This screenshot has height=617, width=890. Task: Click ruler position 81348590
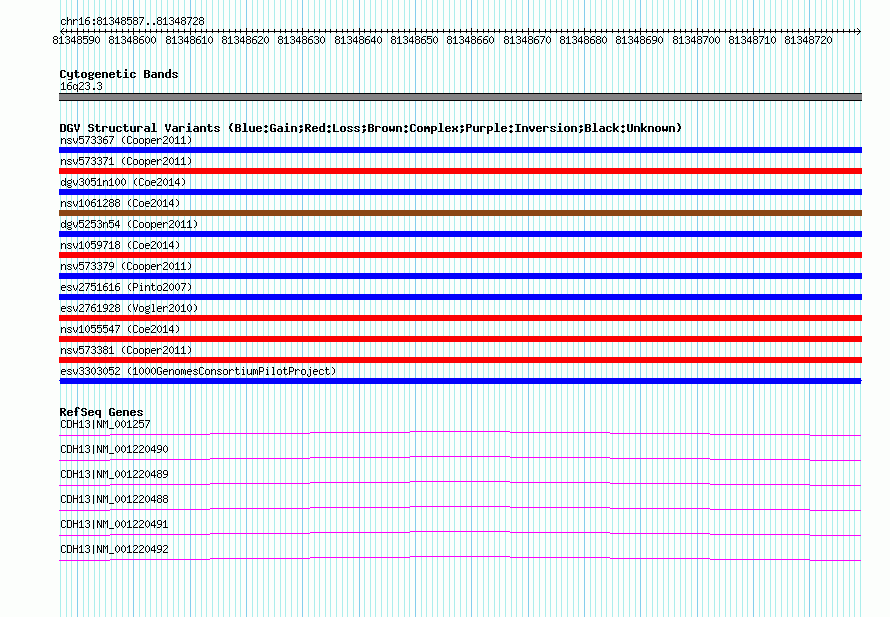[76, 40]
